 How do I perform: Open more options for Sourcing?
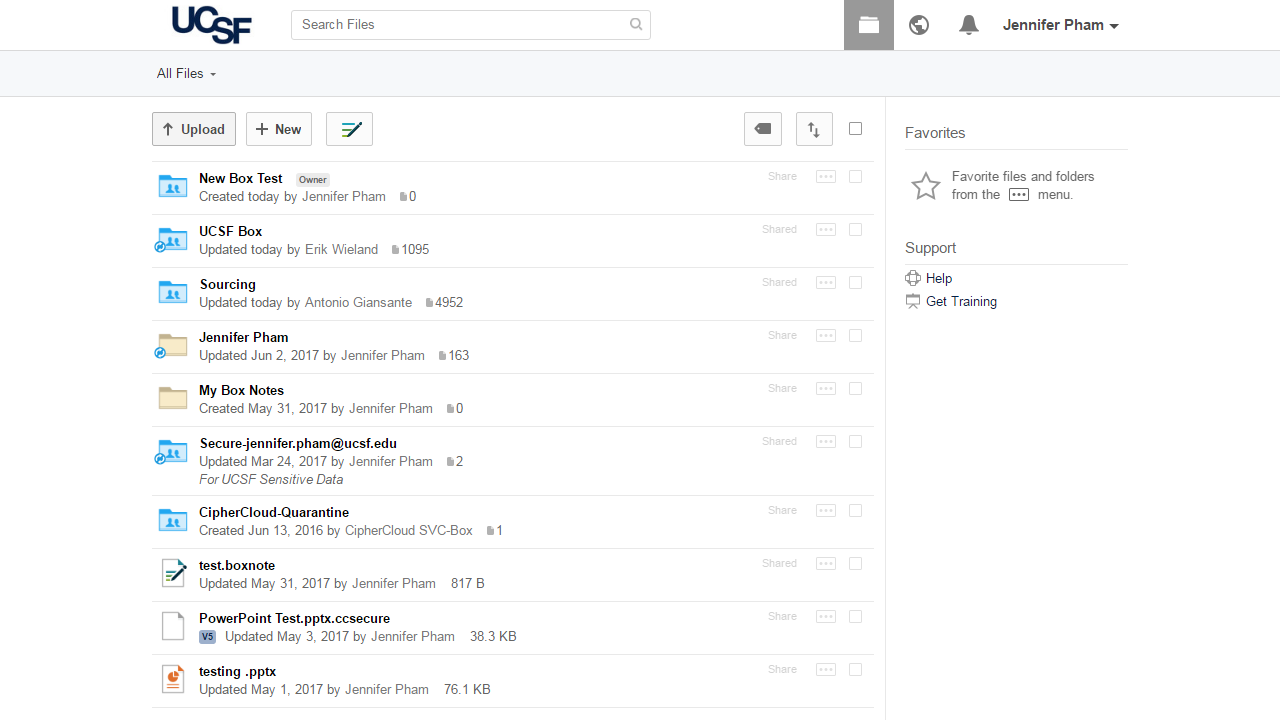coord(826,283)
